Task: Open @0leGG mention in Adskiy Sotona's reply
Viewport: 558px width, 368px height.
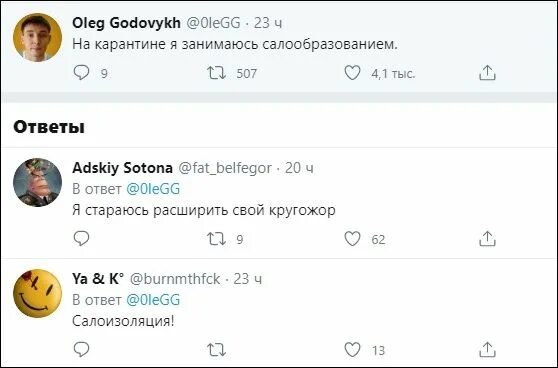Action: point(153,189)
